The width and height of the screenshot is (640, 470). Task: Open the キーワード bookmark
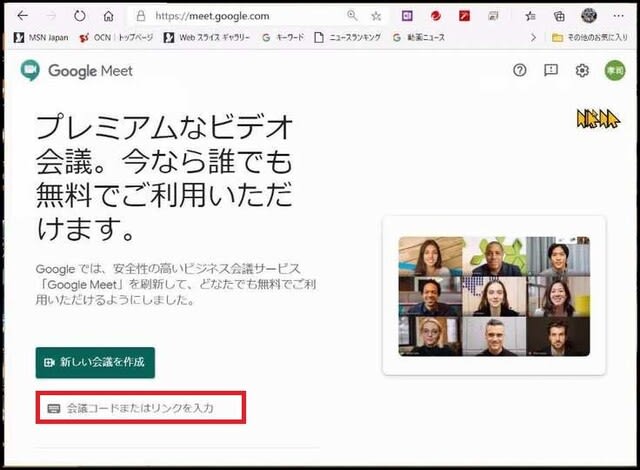[283, 38]
